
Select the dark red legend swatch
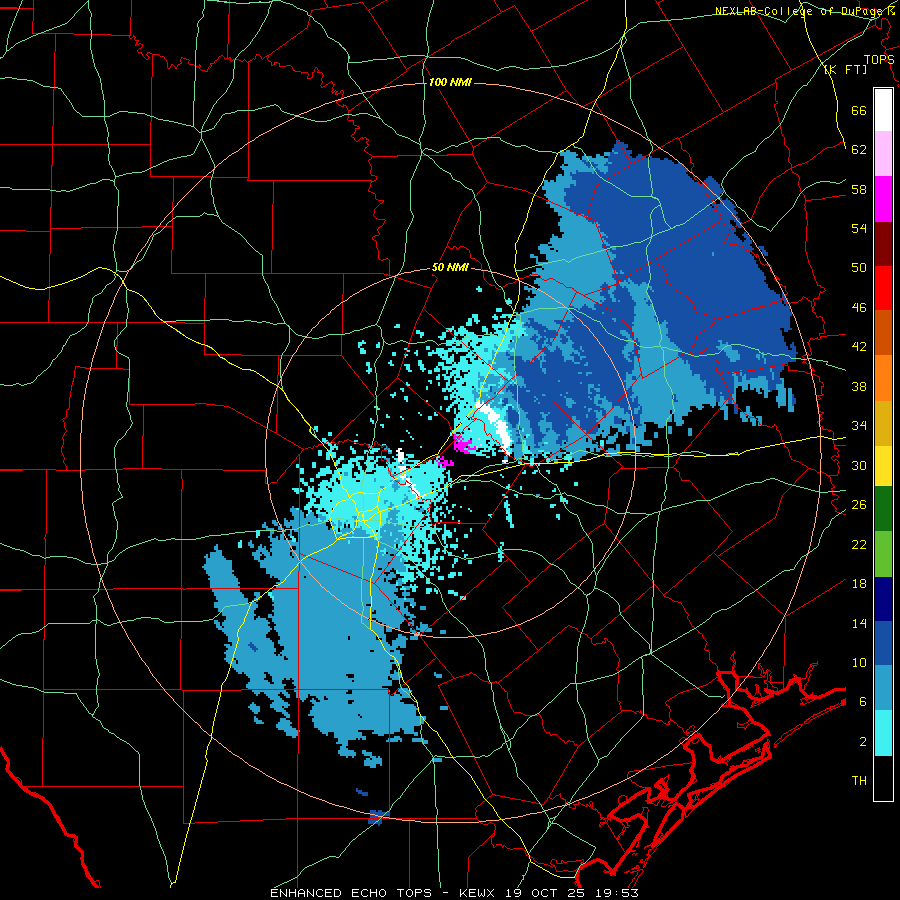(x=883, y=244)
